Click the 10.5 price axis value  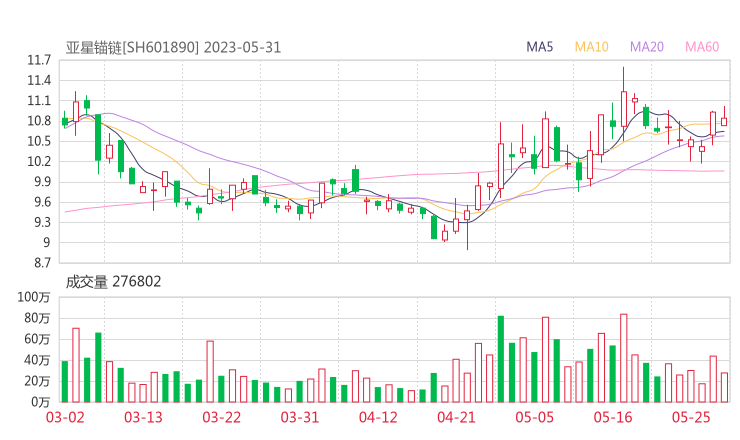[x=39, y=142]
